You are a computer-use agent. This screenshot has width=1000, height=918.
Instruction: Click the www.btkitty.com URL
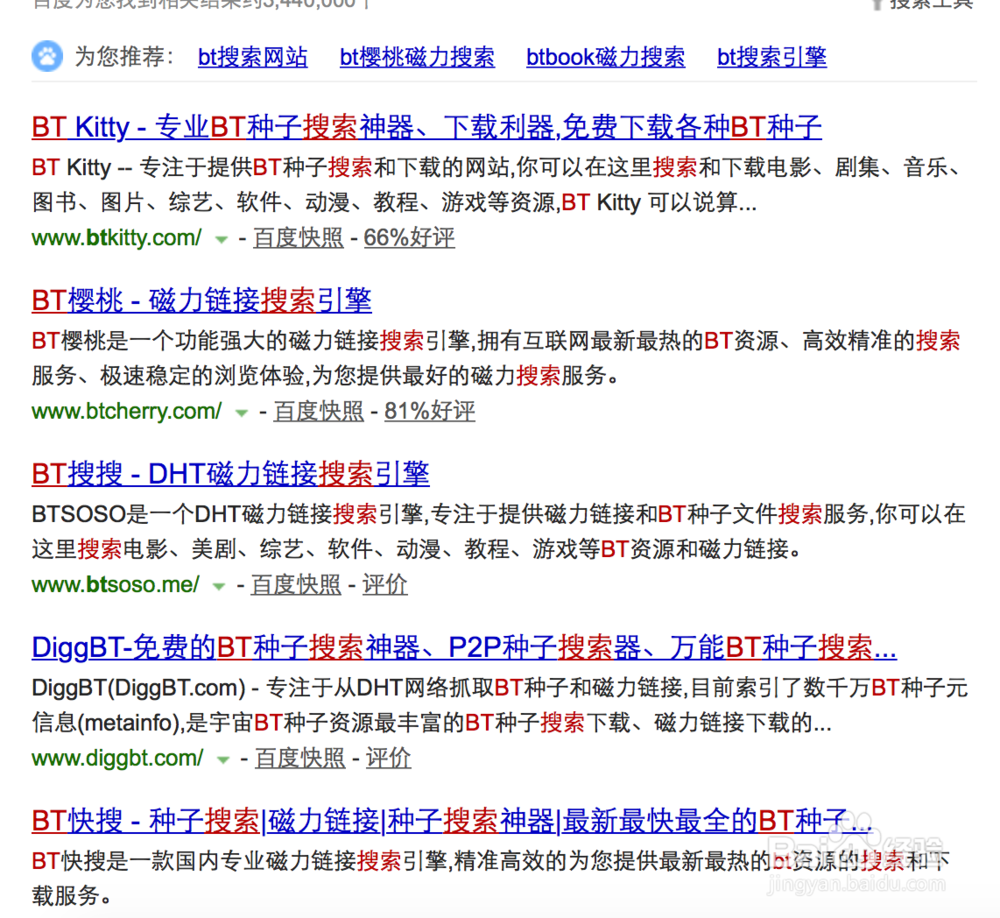click(x=117, y=238)
